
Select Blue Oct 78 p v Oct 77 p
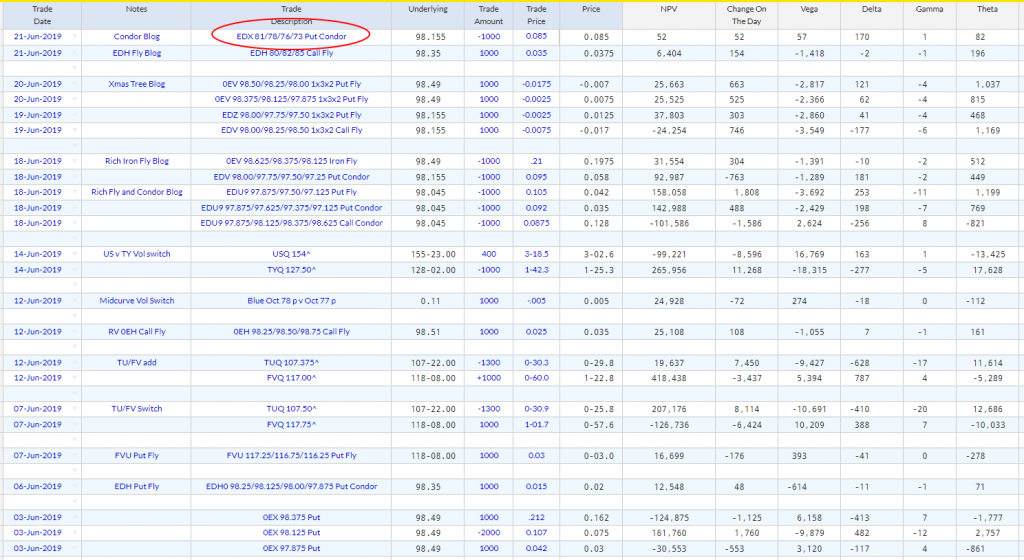click(x=291, y=301)
